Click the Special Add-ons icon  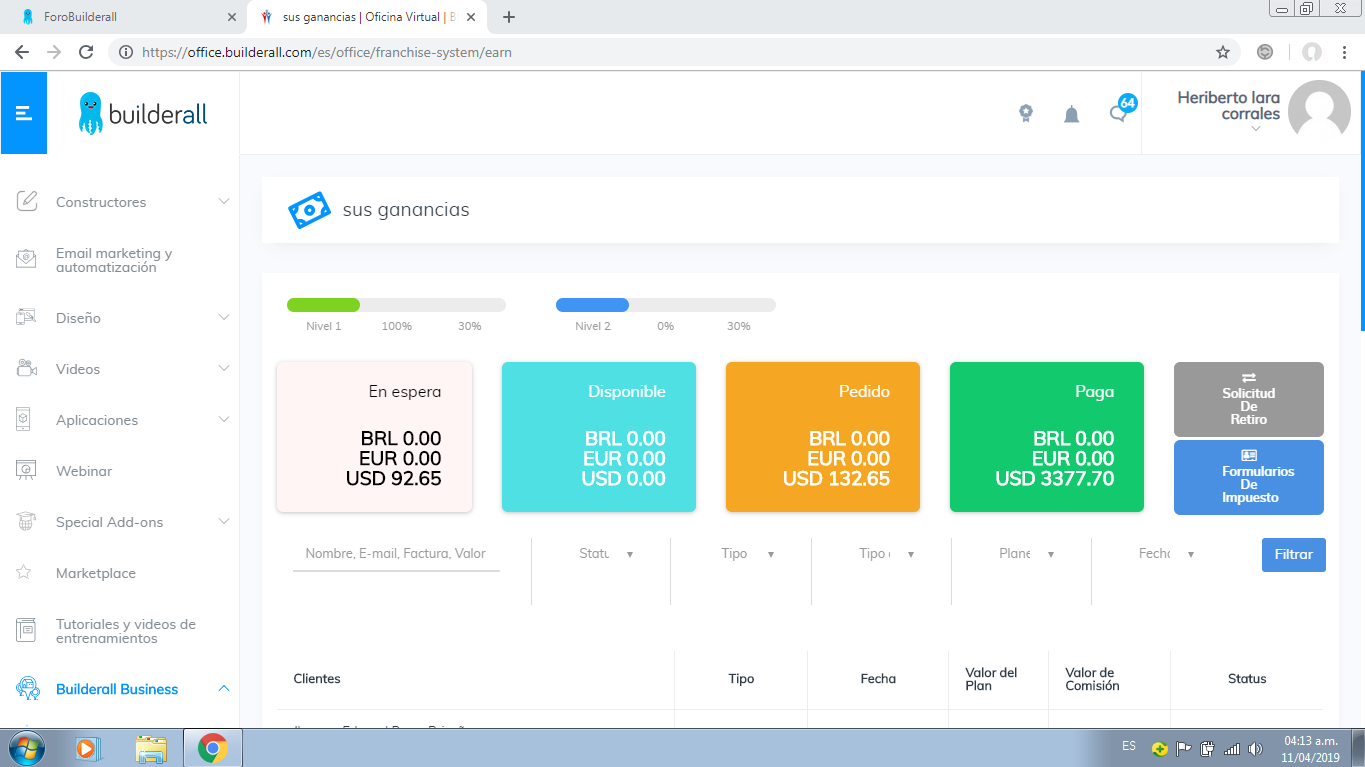[x=27, y=521]
